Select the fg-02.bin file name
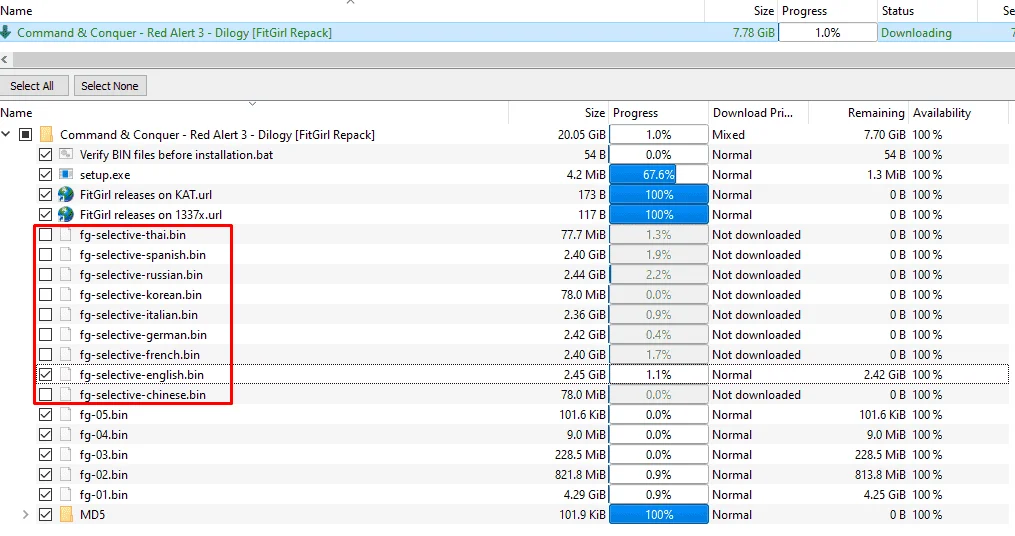The image size is (1015, 536). 104,475
